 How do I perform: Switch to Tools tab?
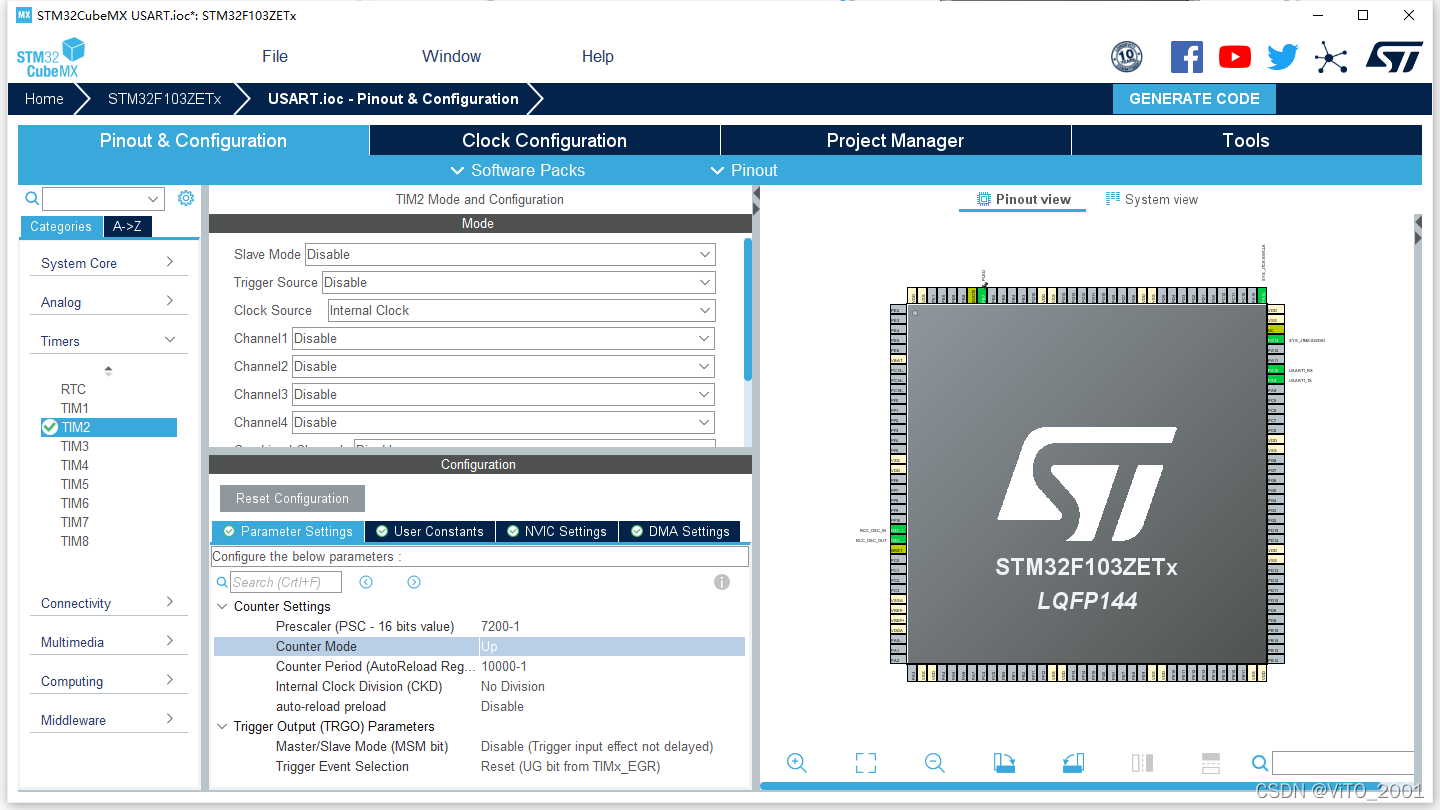1246,140
